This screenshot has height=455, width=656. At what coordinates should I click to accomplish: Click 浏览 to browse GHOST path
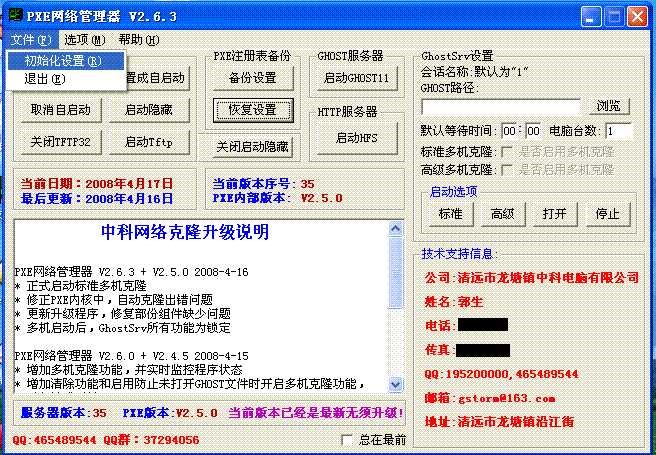[609, 106]
